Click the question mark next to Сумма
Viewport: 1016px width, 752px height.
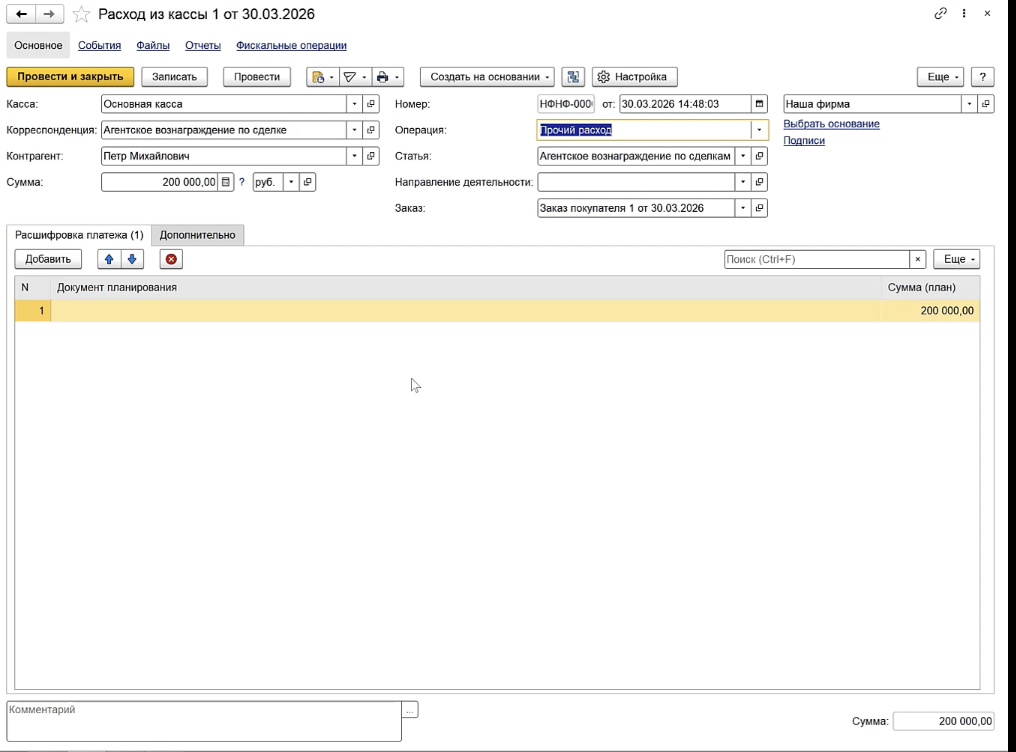pyautogui.click(x=242, y=182)
